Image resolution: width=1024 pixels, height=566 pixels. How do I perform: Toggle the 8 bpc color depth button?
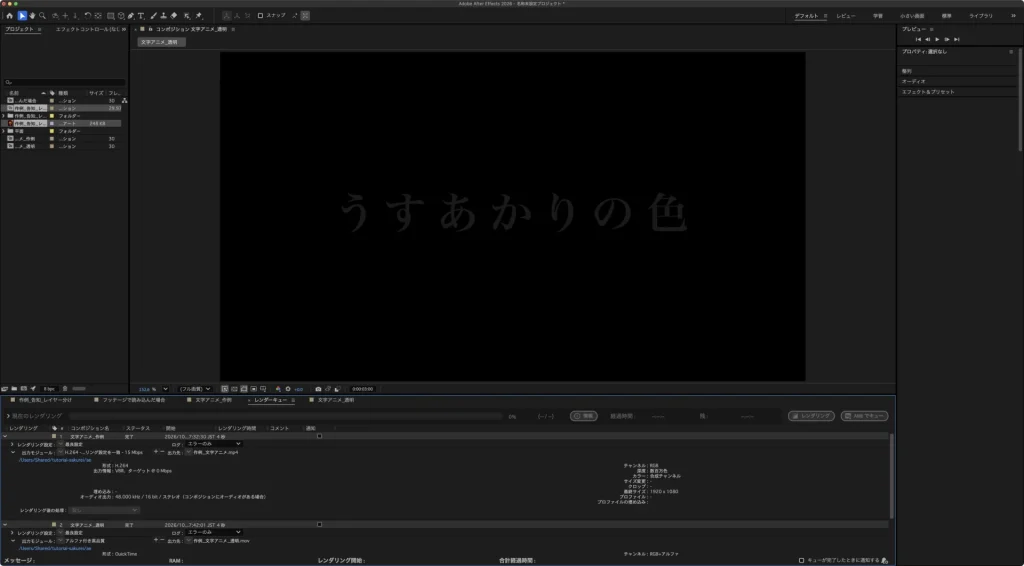(49, 388)
